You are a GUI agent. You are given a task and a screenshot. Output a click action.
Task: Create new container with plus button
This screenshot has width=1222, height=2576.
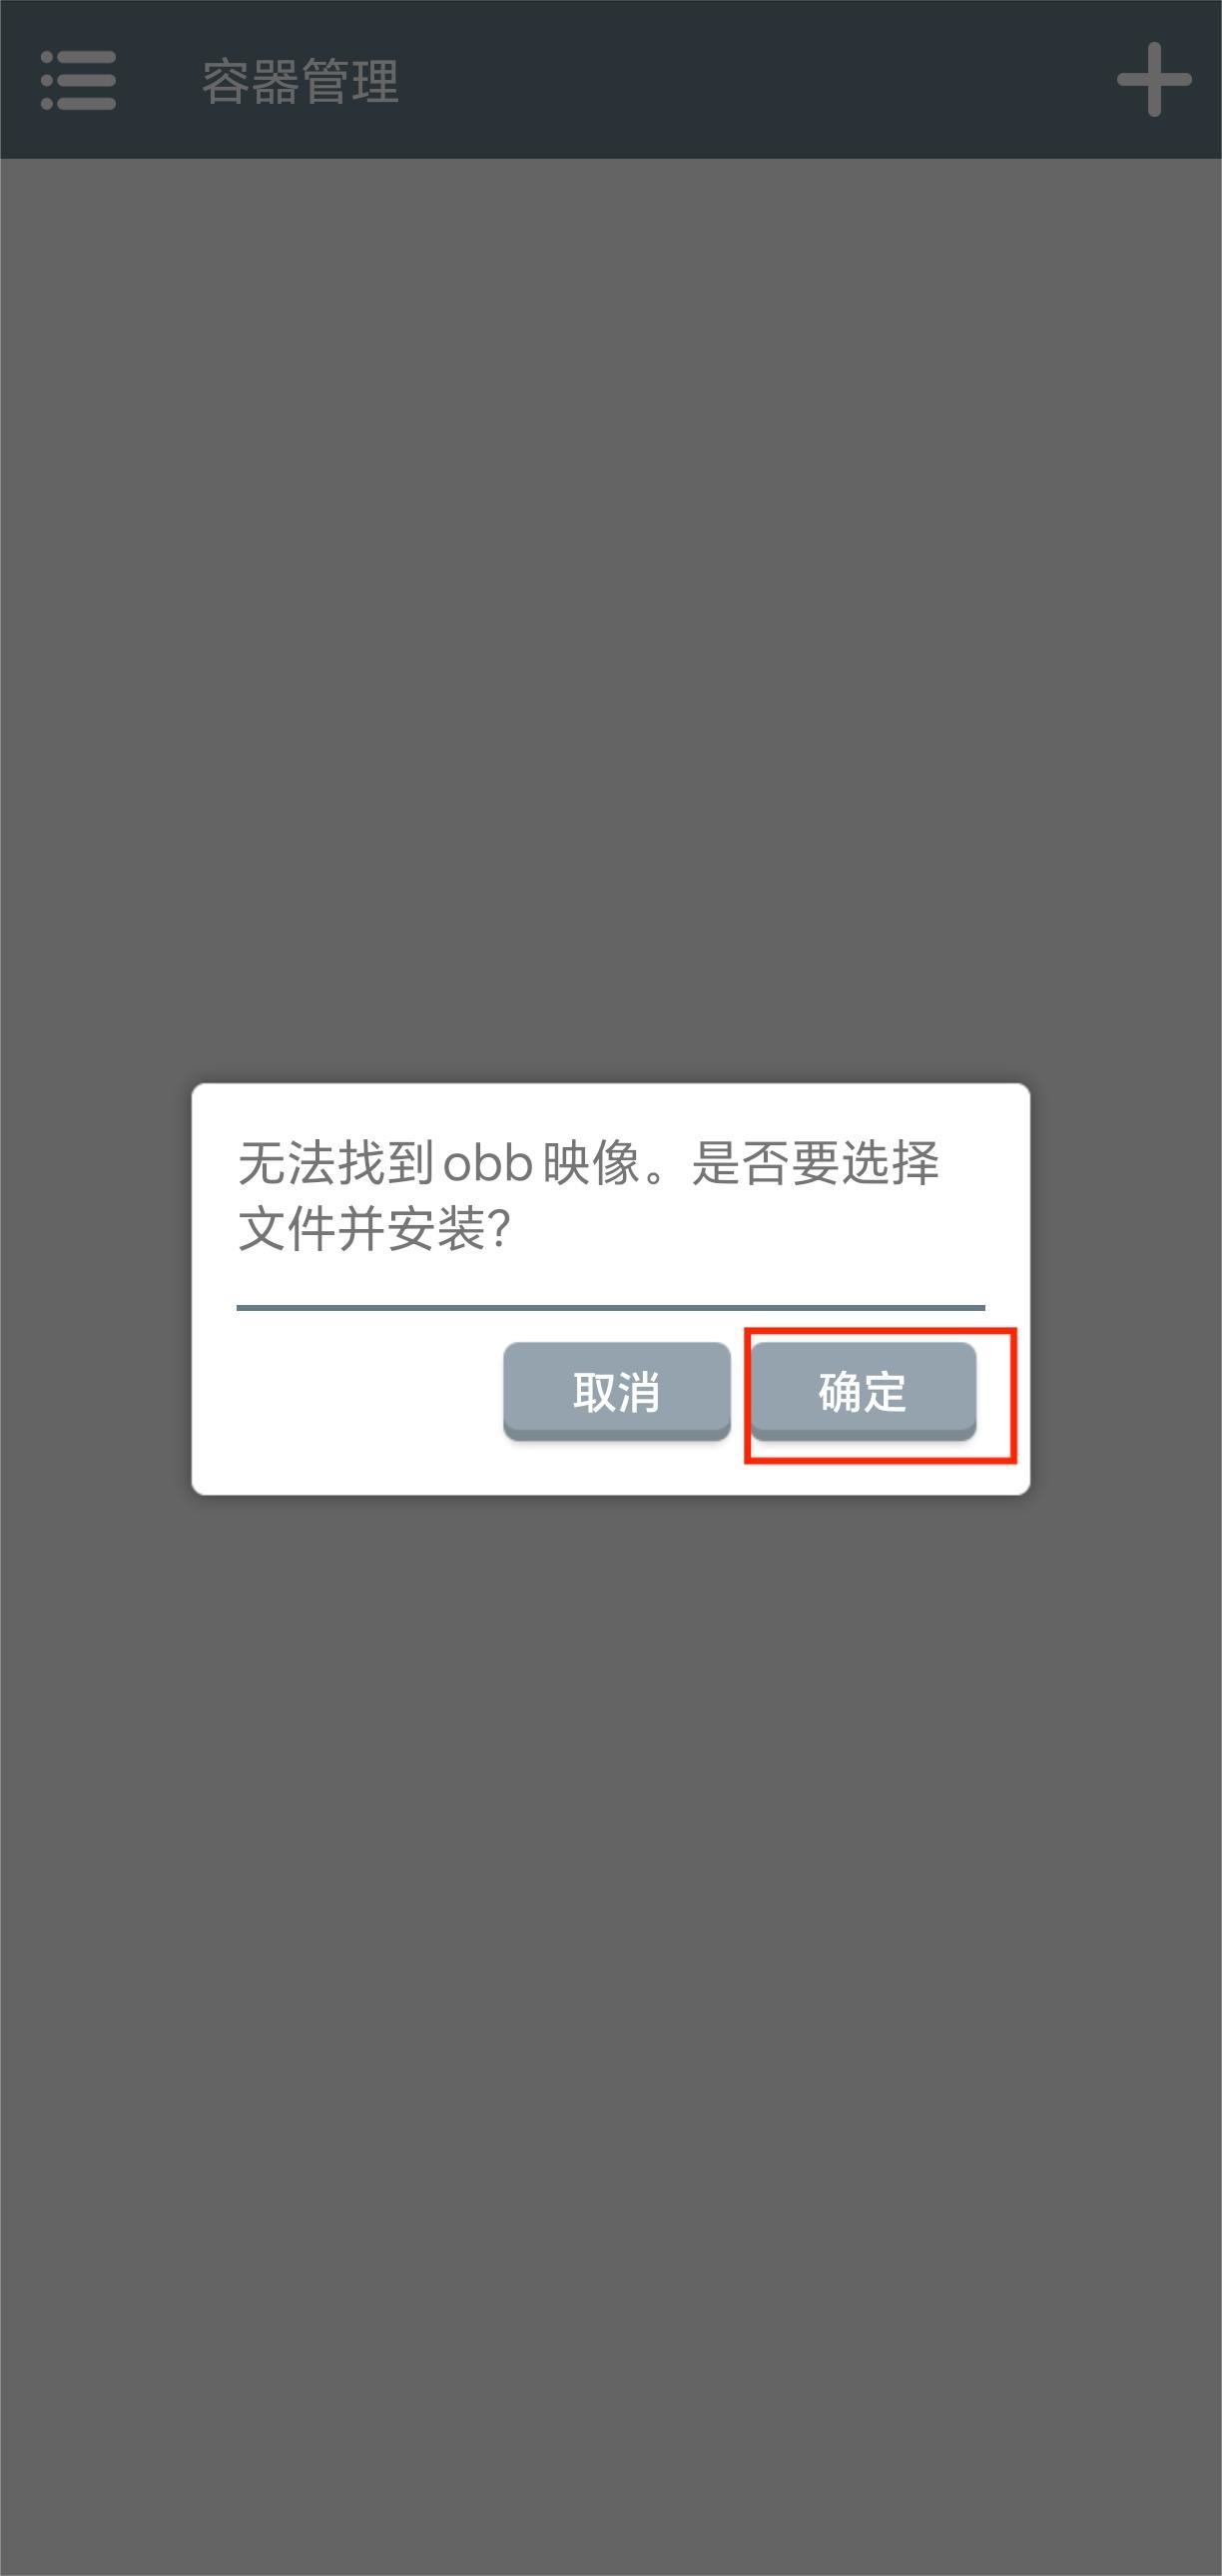1154,79
